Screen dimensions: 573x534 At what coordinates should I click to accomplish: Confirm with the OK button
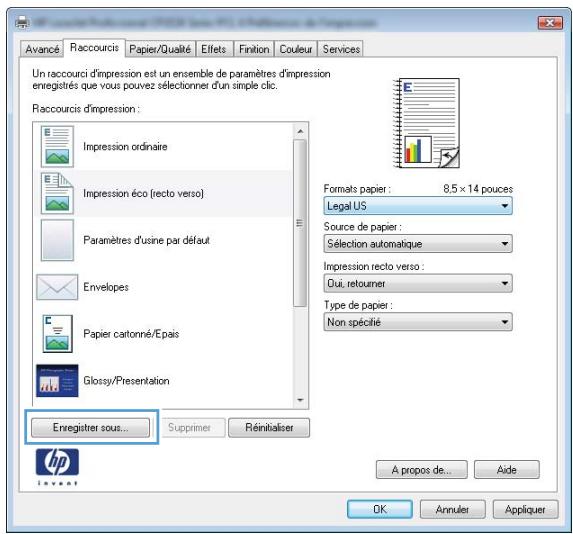[380, 509]
